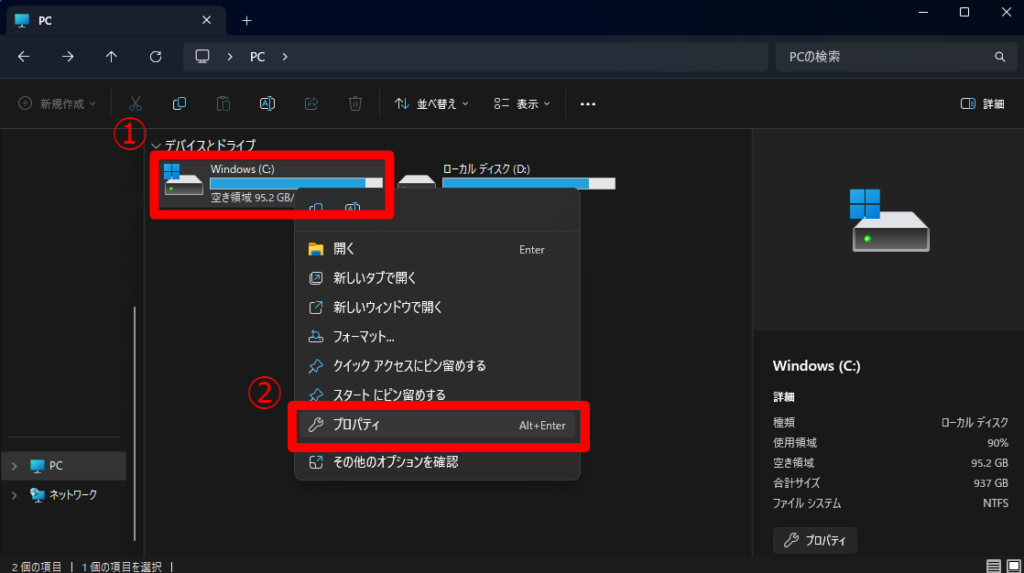Click the search magnifier icon

point(999,57)
